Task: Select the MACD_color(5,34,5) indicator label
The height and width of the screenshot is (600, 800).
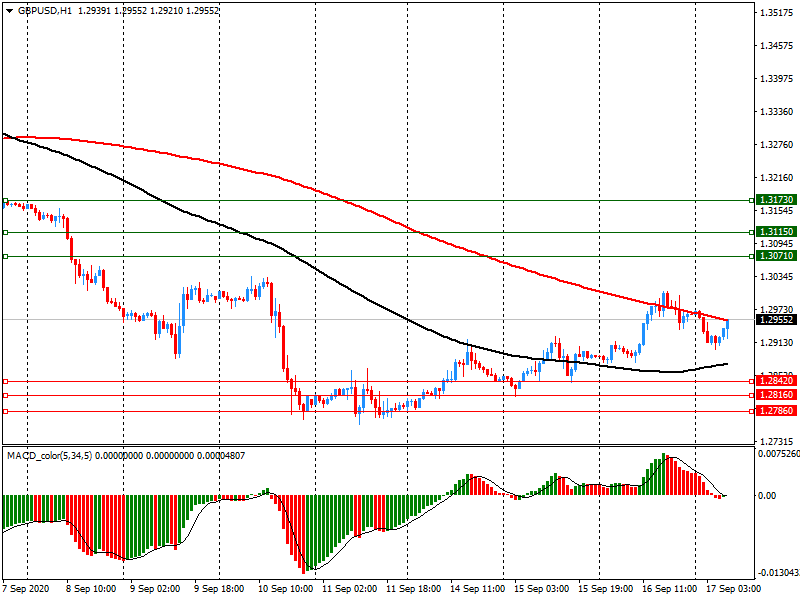Action: [49, 456]
